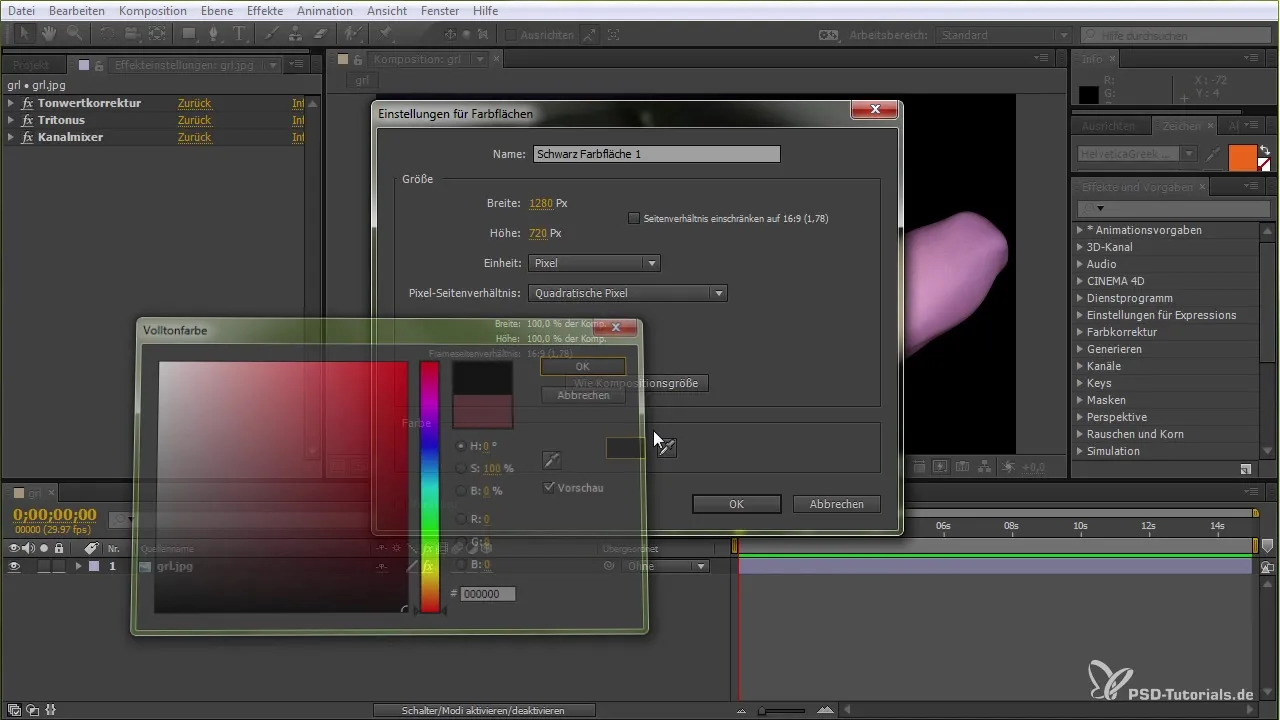The width and height of the screenshot is (1280, 720).
Task: Click the Name field Schwarz Farbfläche 1
Action: pos(656,155)
